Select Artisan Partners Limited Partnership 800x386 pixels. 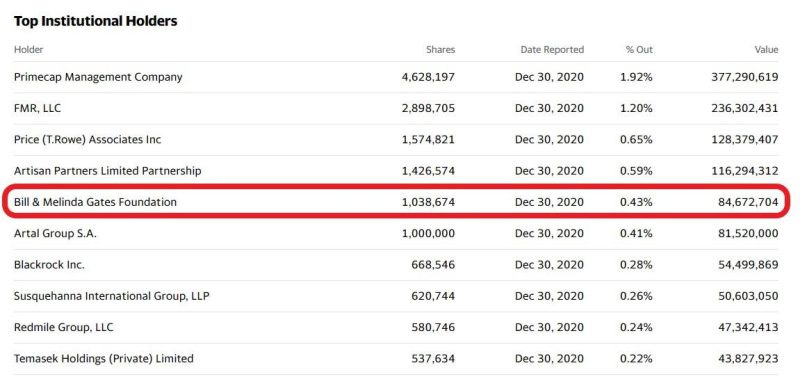point(108,171)
